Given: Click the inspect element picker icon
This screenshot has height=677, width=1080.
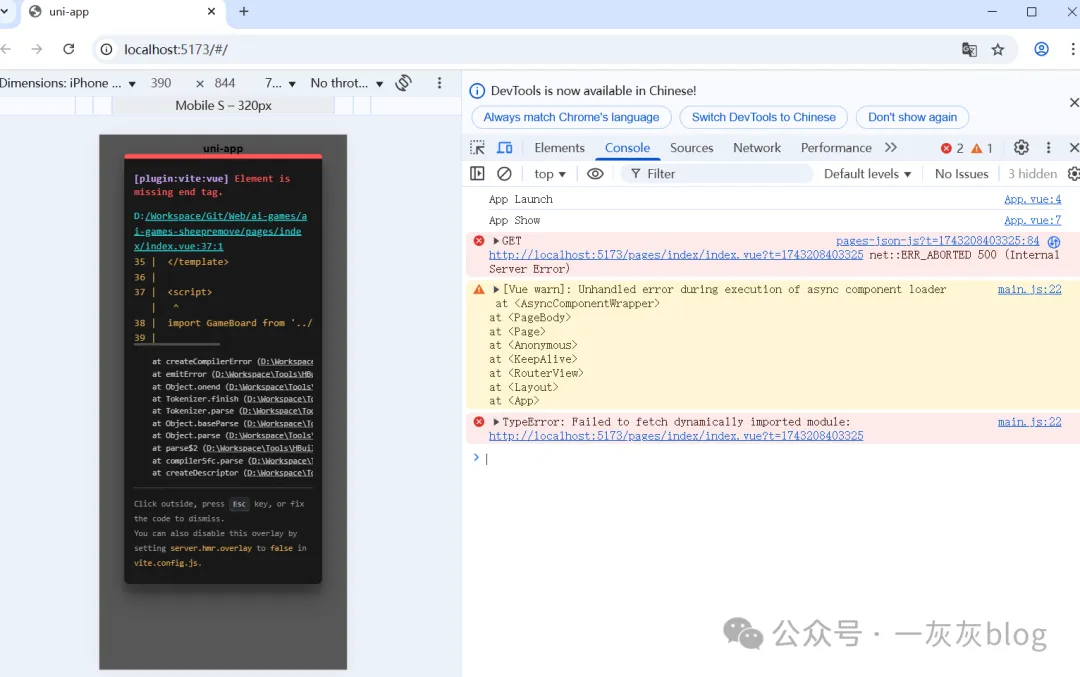Looking at the screenshot, I should [x=478, y=148].
